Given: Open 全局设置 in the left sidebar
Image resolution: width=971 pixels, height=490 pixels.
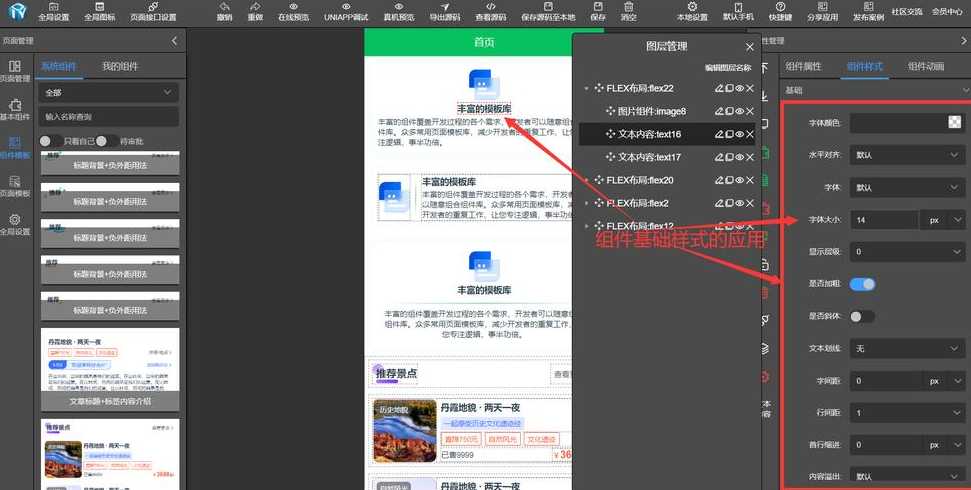Looking at the screenshot, I should 15,224.
